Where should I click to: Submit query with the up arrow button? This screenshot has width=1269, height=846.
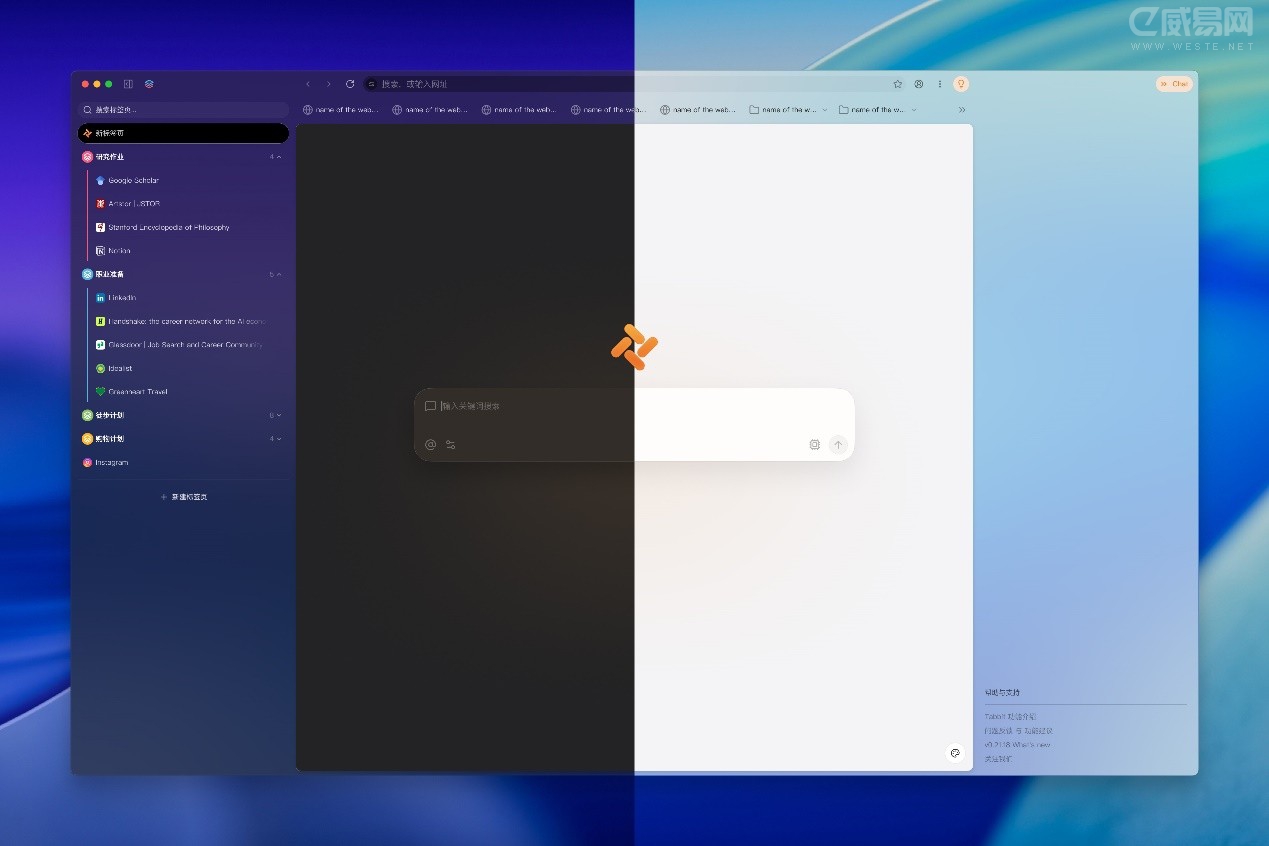coord(838,445)
